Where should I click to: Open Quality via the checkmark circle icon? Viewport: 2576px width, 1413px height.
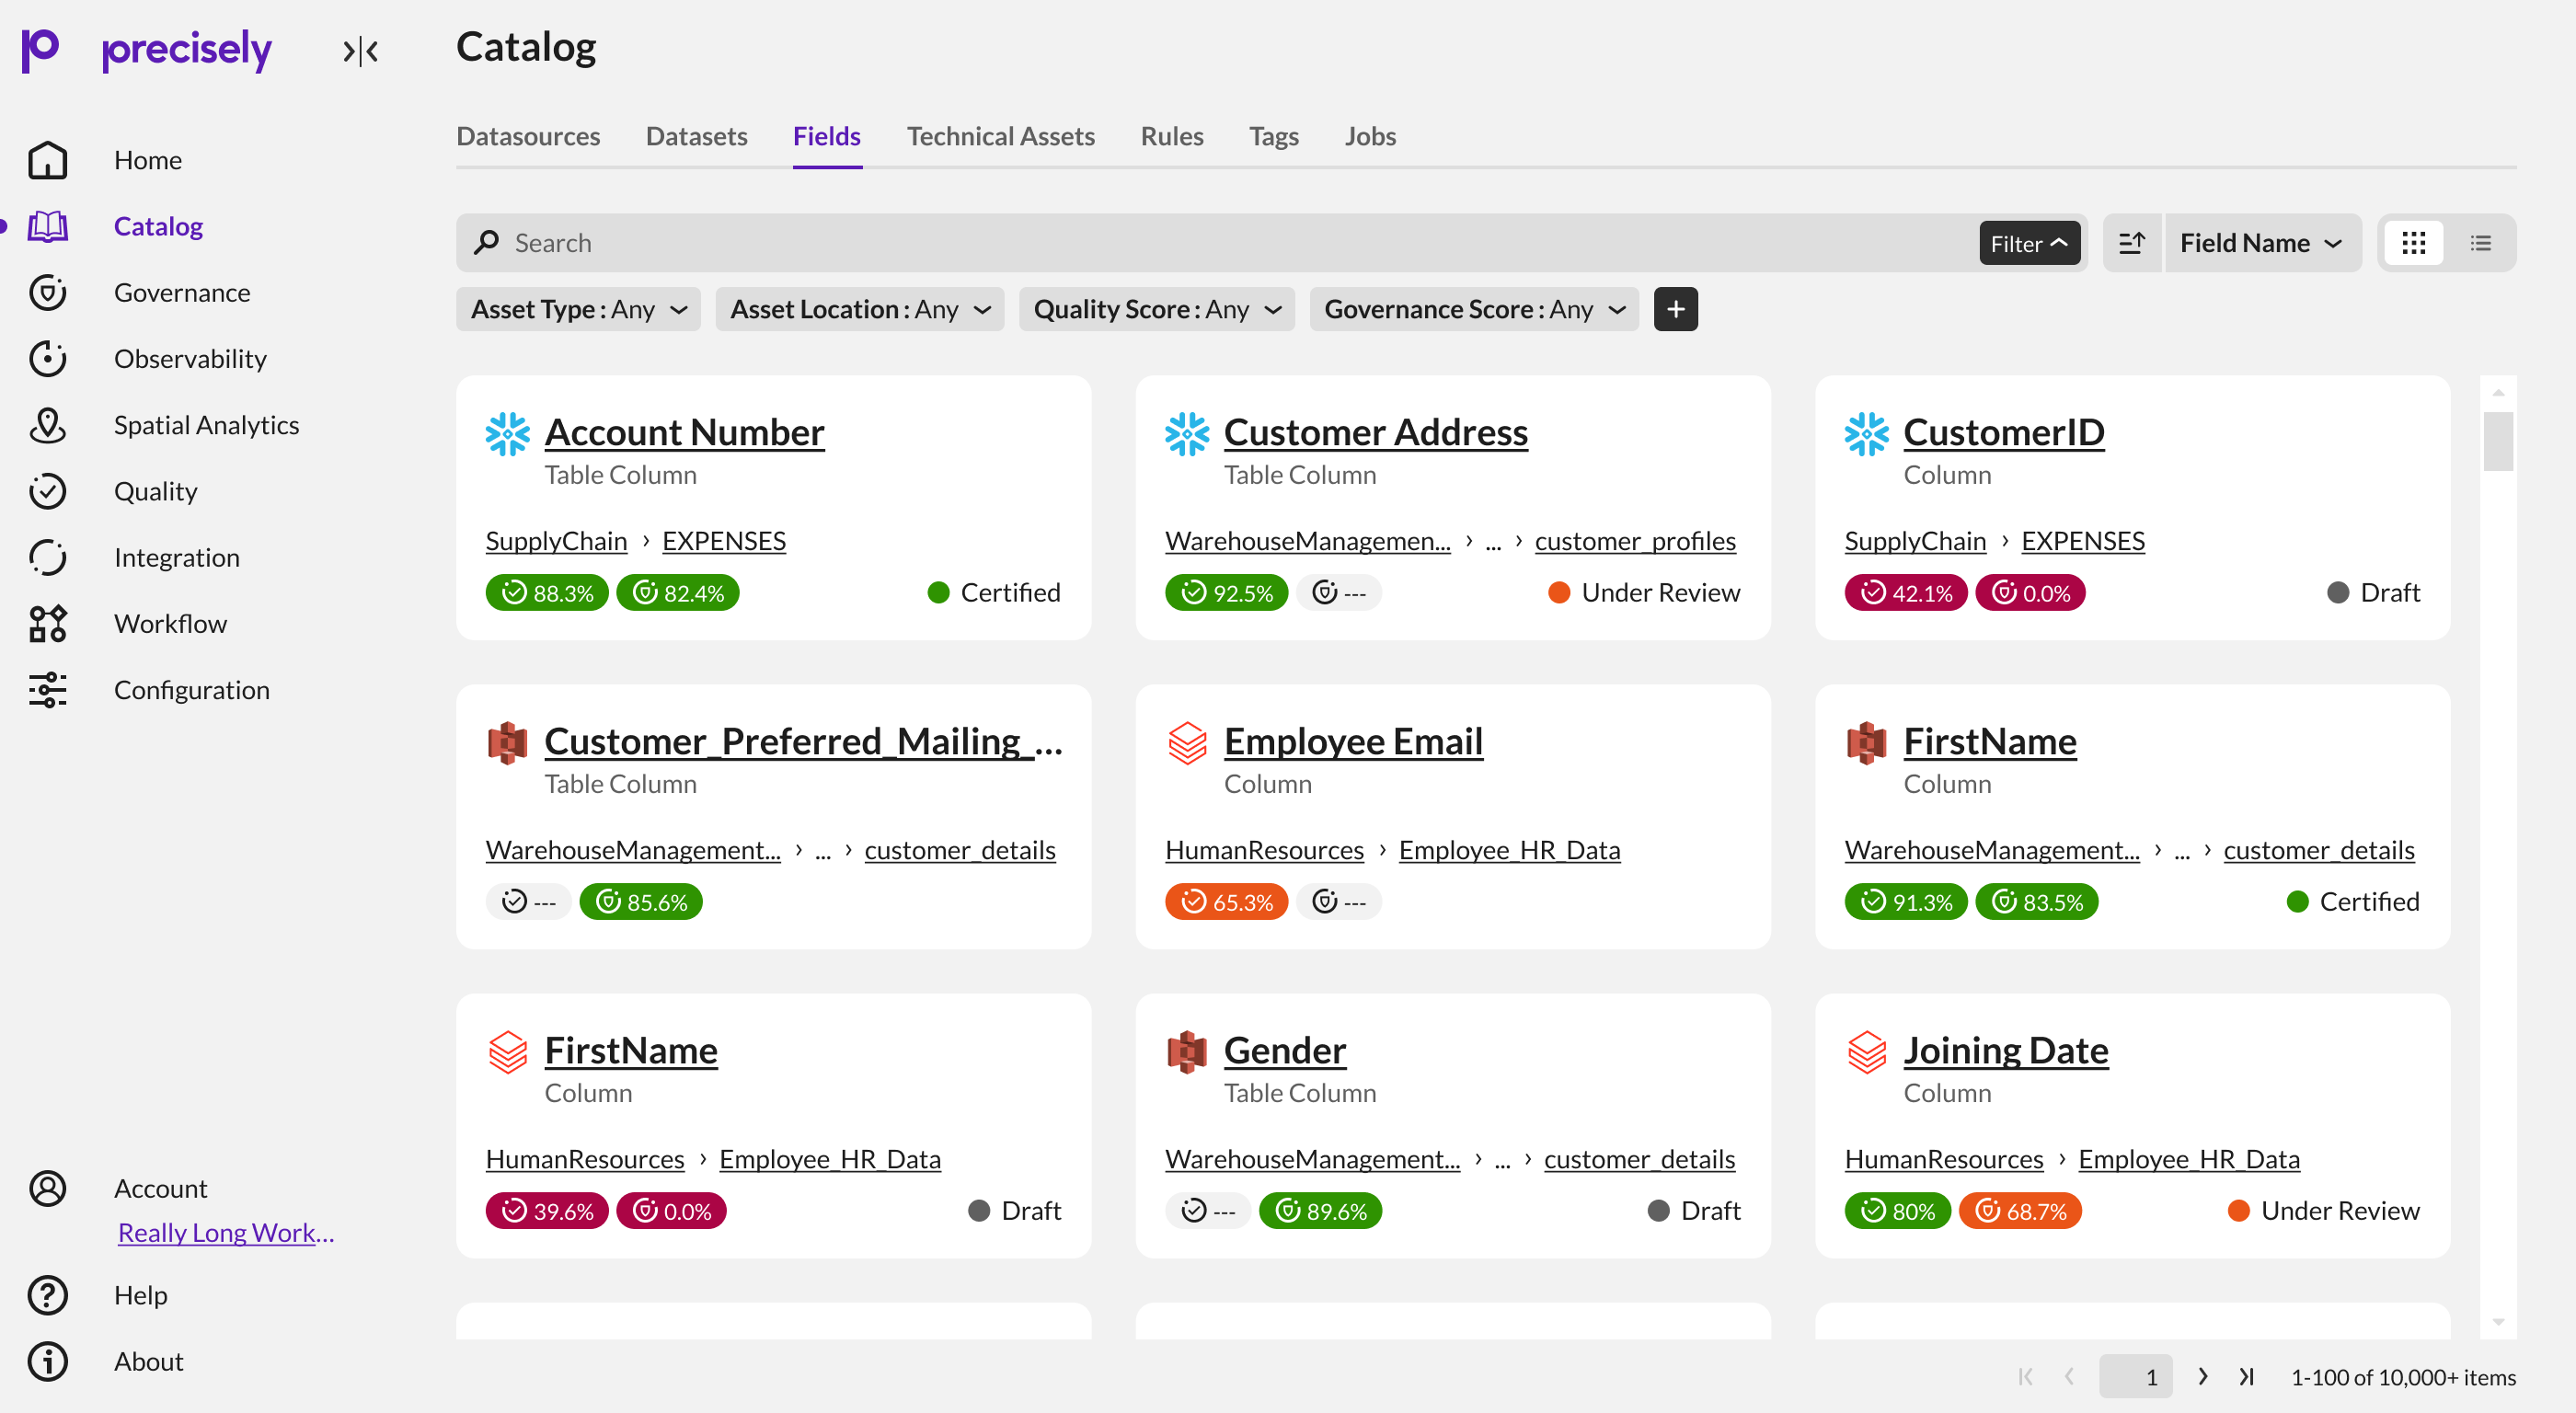pos(47,491)
